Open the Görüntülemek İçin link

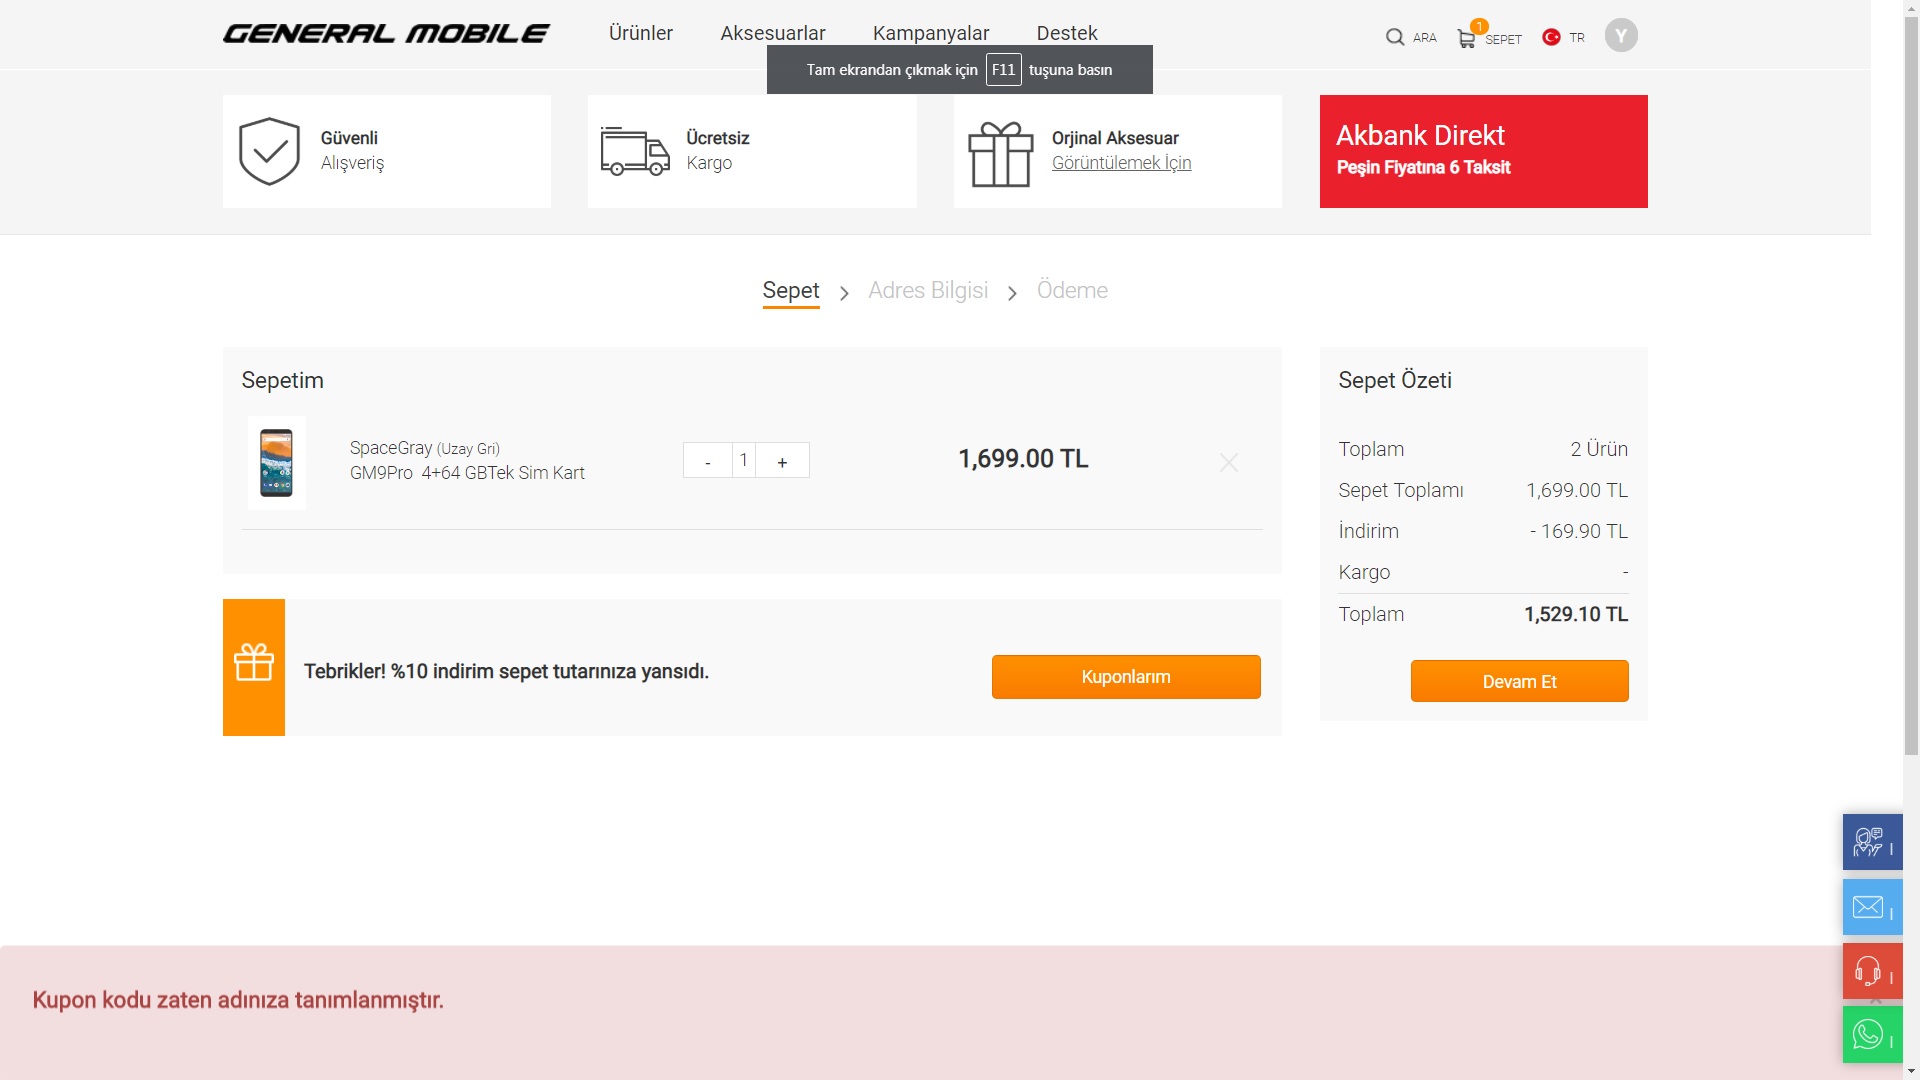(x=1121, y=163)
